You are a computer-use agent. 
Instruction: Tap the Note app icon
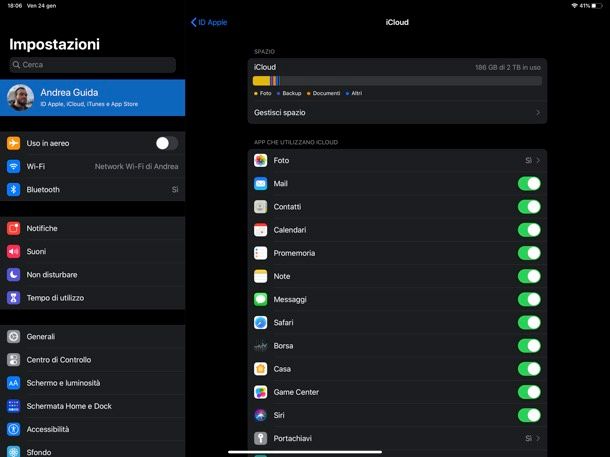pyautogui.click(x=260, y=276)
